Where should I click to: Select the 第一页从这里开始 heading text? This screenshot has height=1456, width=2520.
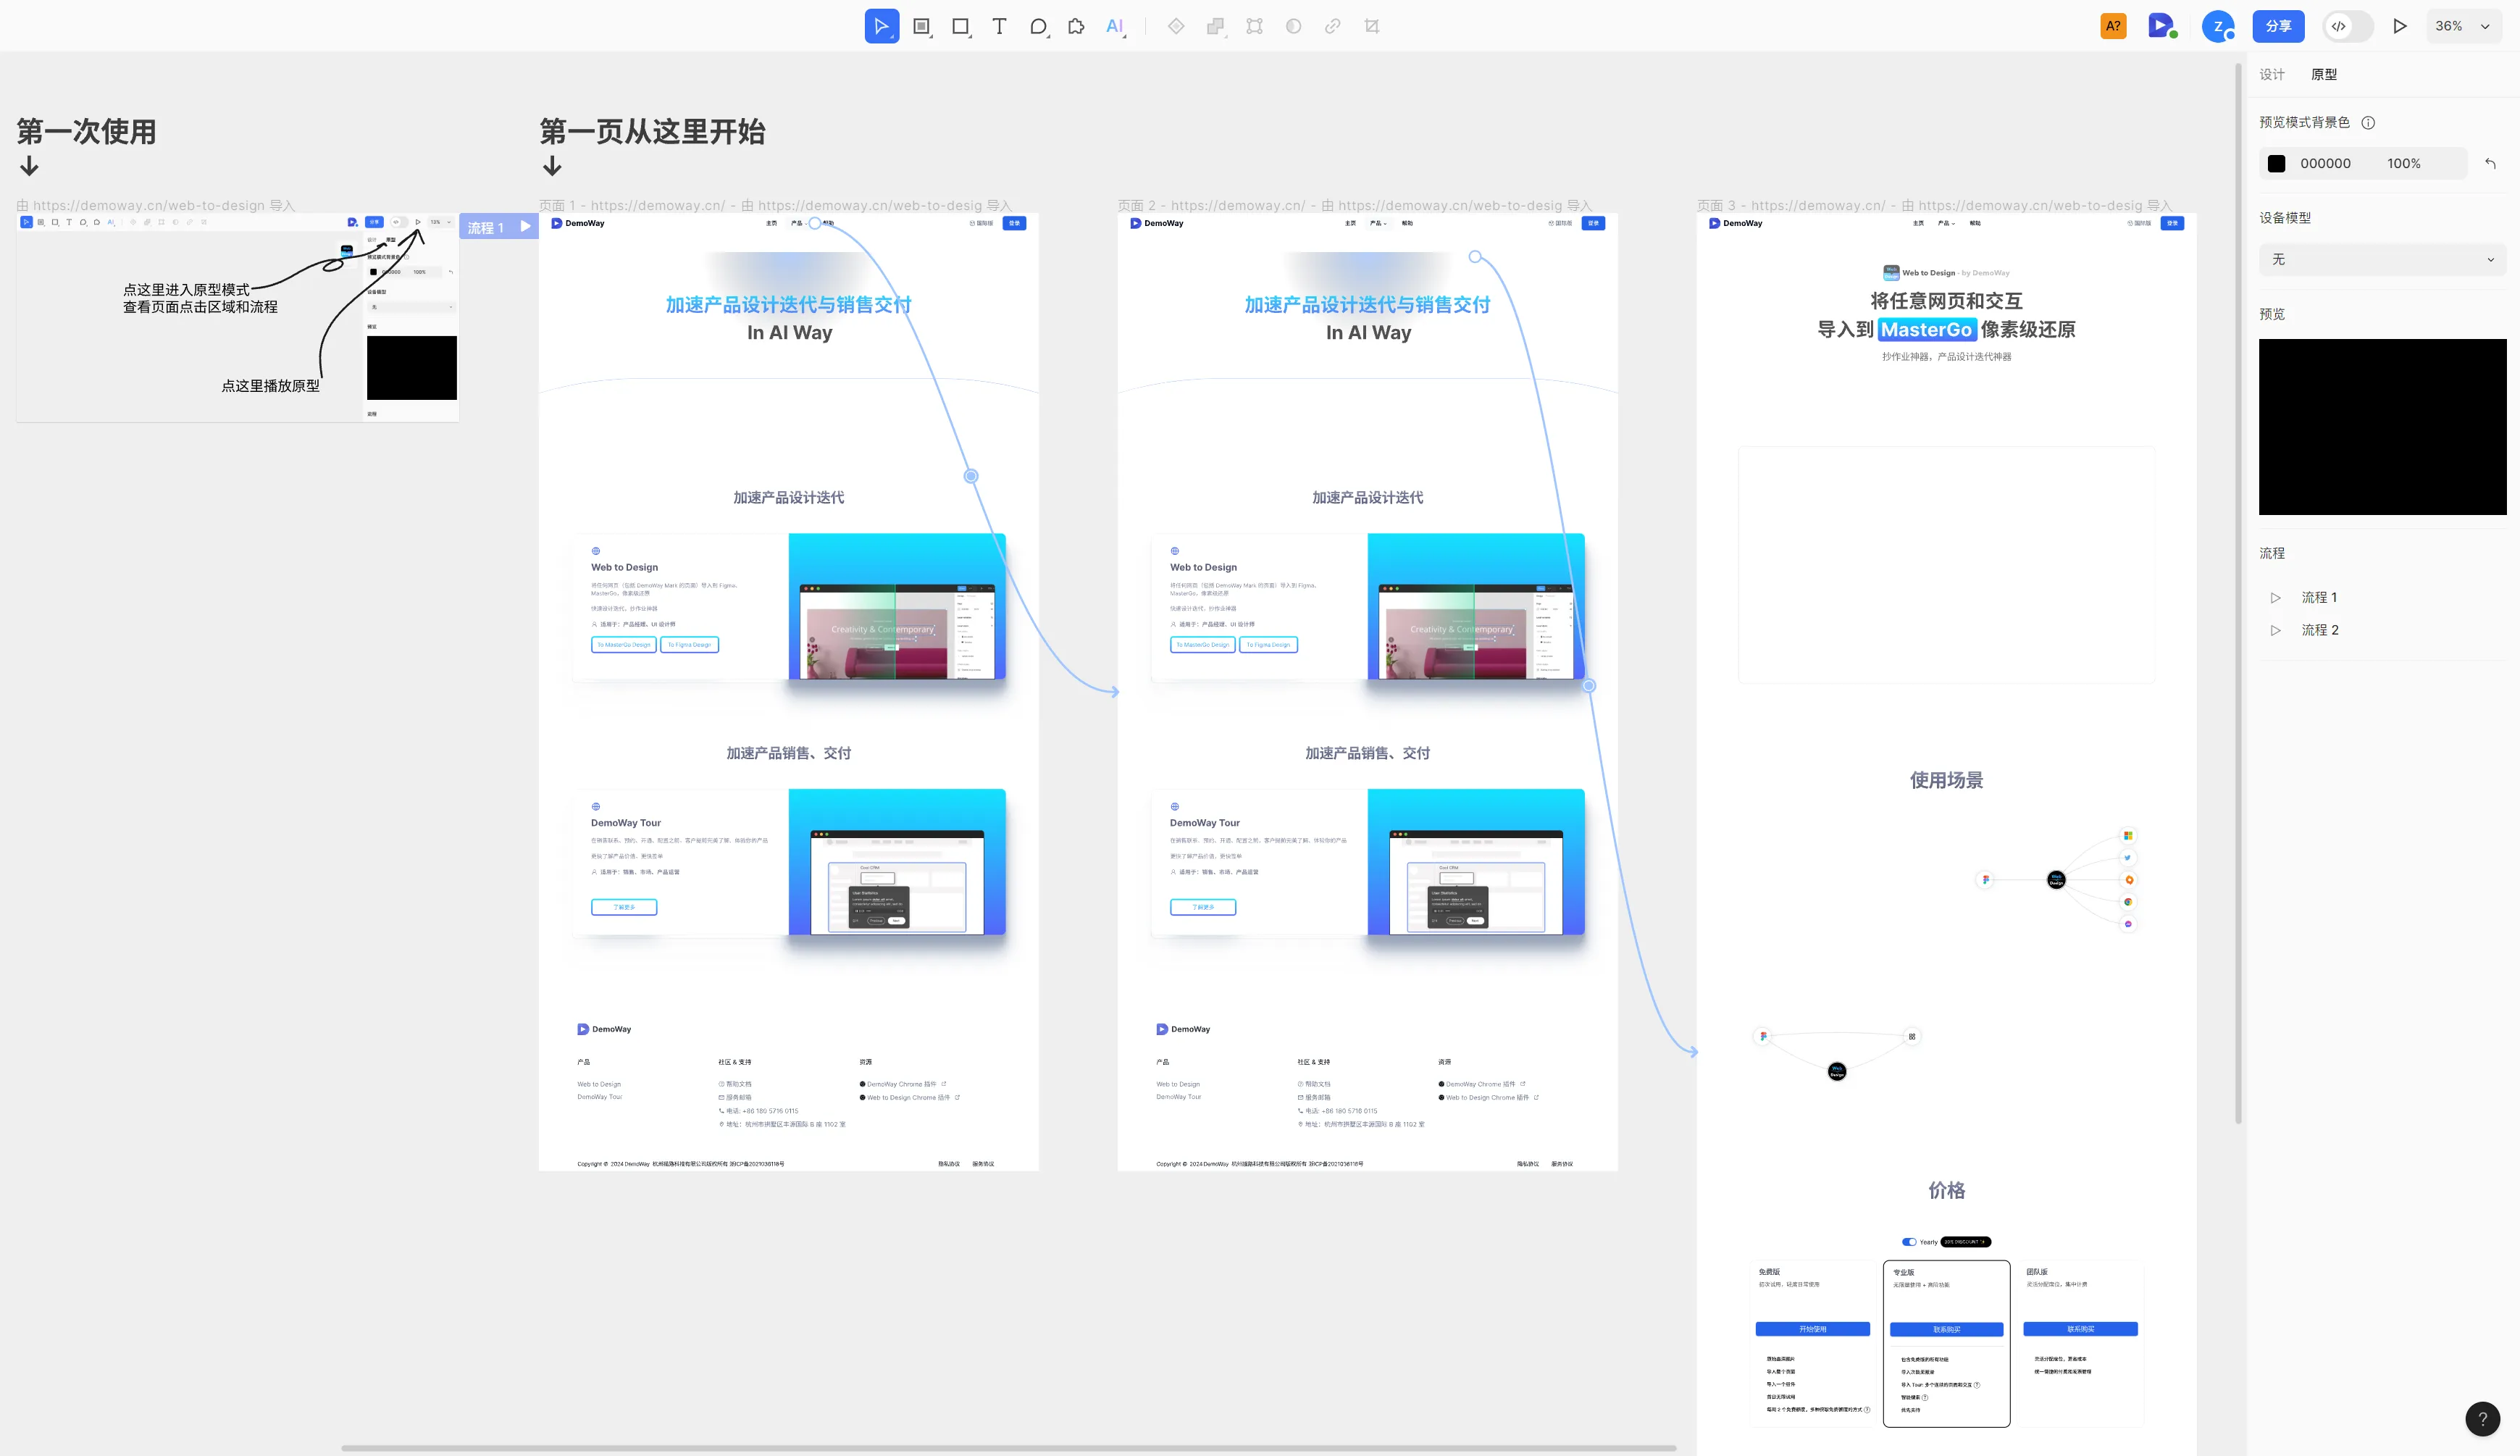pos(652,131)
